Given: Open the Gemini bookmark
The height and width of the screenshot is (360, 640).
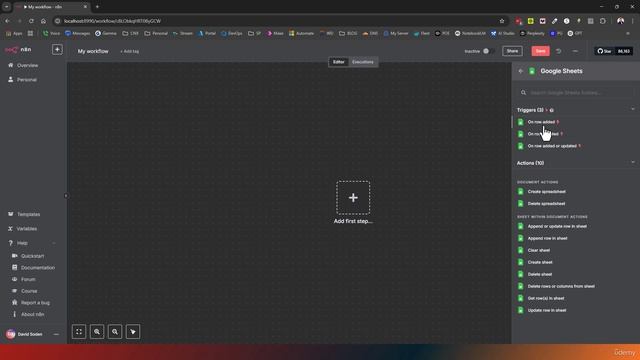Looking at the screenshot, I should [x=106, y=33].
